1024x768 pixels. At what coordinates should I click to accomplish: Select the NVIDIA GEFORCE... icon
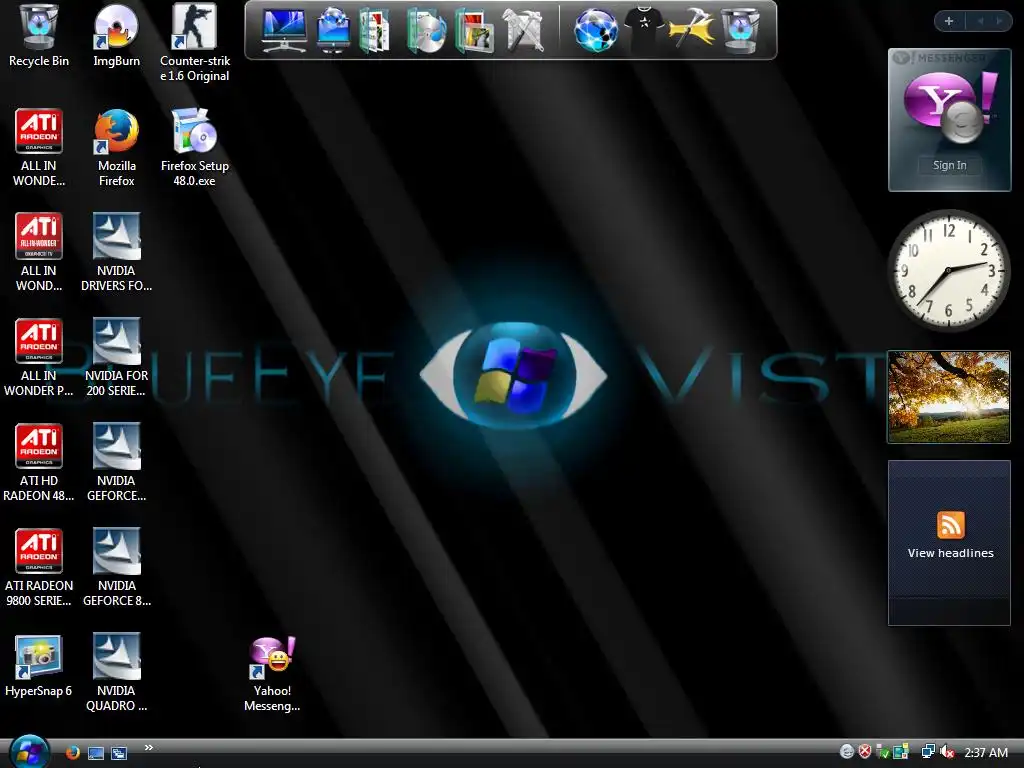point(116,463)
